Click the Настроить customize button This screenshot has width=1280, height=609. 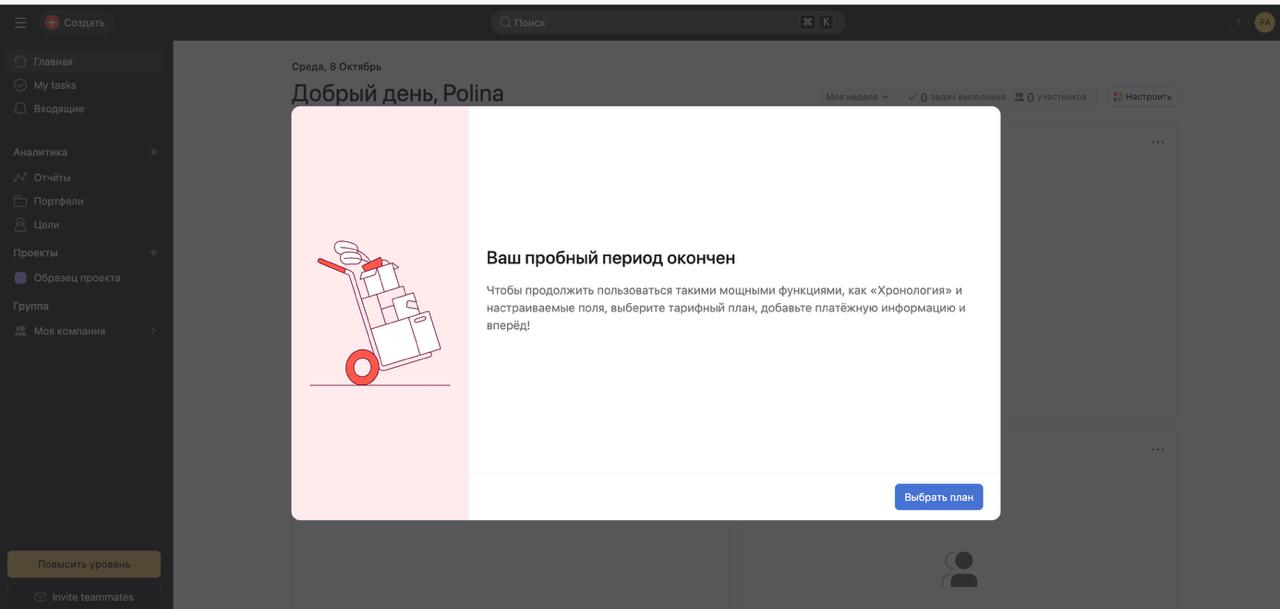[1142, 97]
